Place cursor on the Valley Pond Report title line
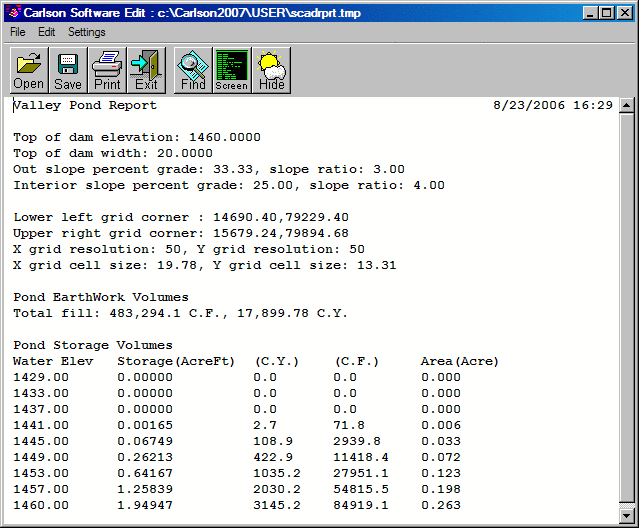The height and width of the screenshot is (528, 639). pos(85,105)
